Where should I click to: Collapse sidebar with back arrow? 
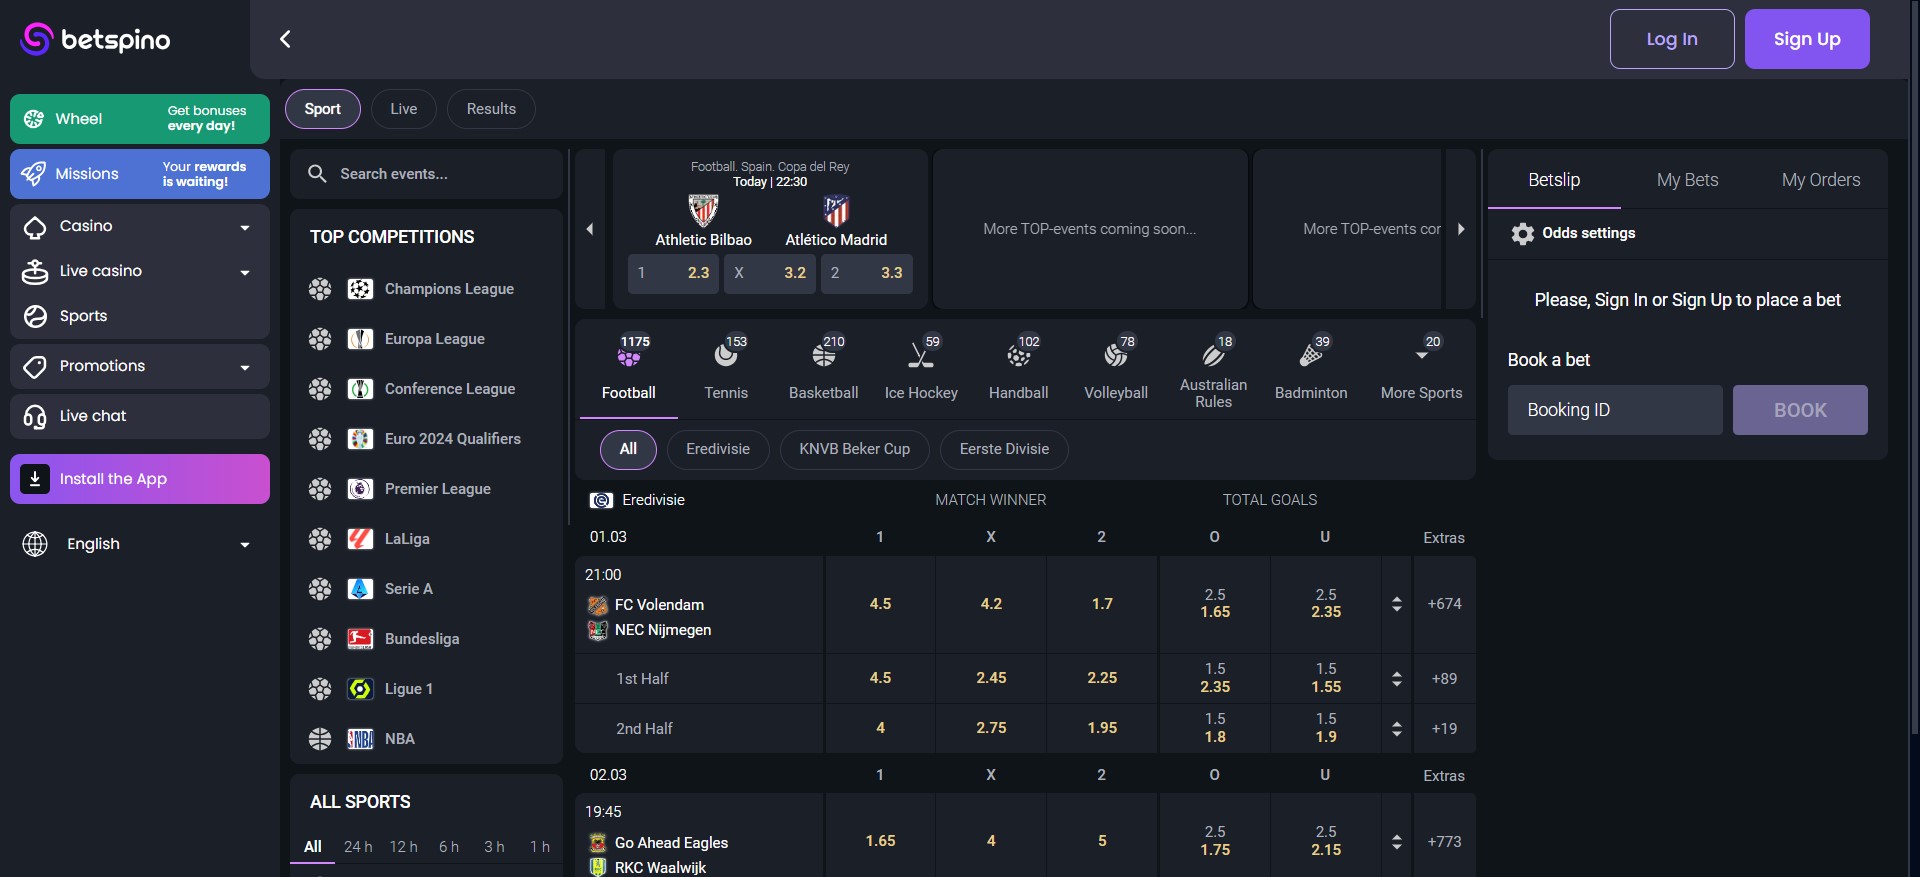[x=285, y=39]
